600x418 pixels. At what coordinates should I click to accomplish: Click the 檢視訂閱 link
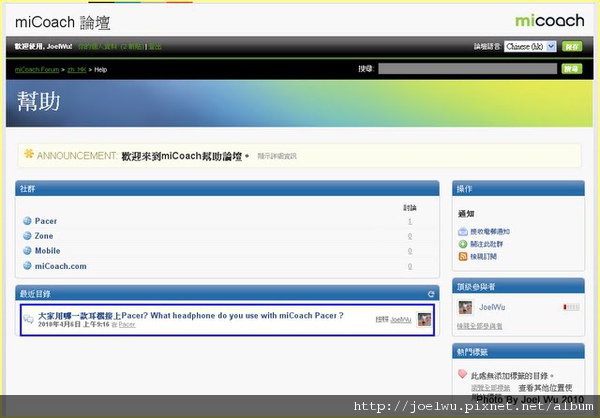[483, 256]
